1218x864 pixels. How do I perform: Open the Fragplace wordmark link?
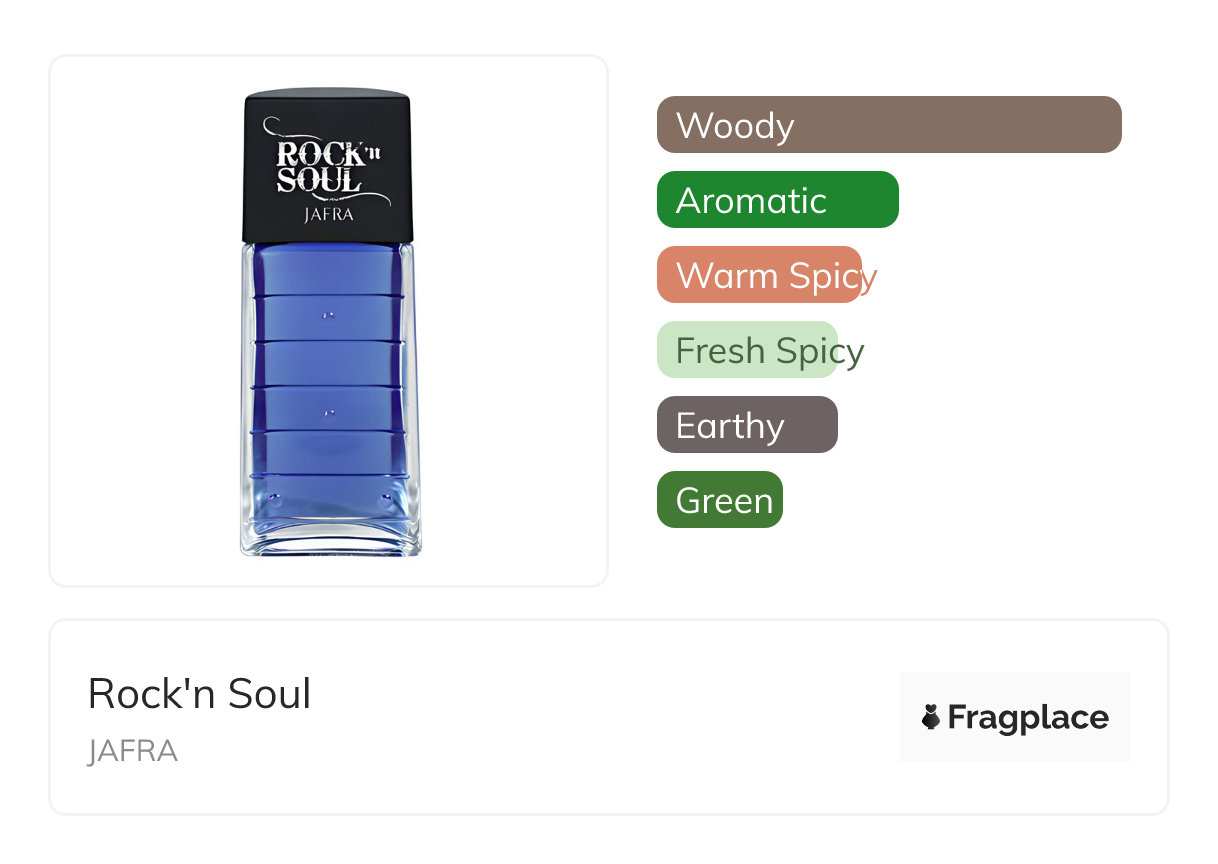1028,717
